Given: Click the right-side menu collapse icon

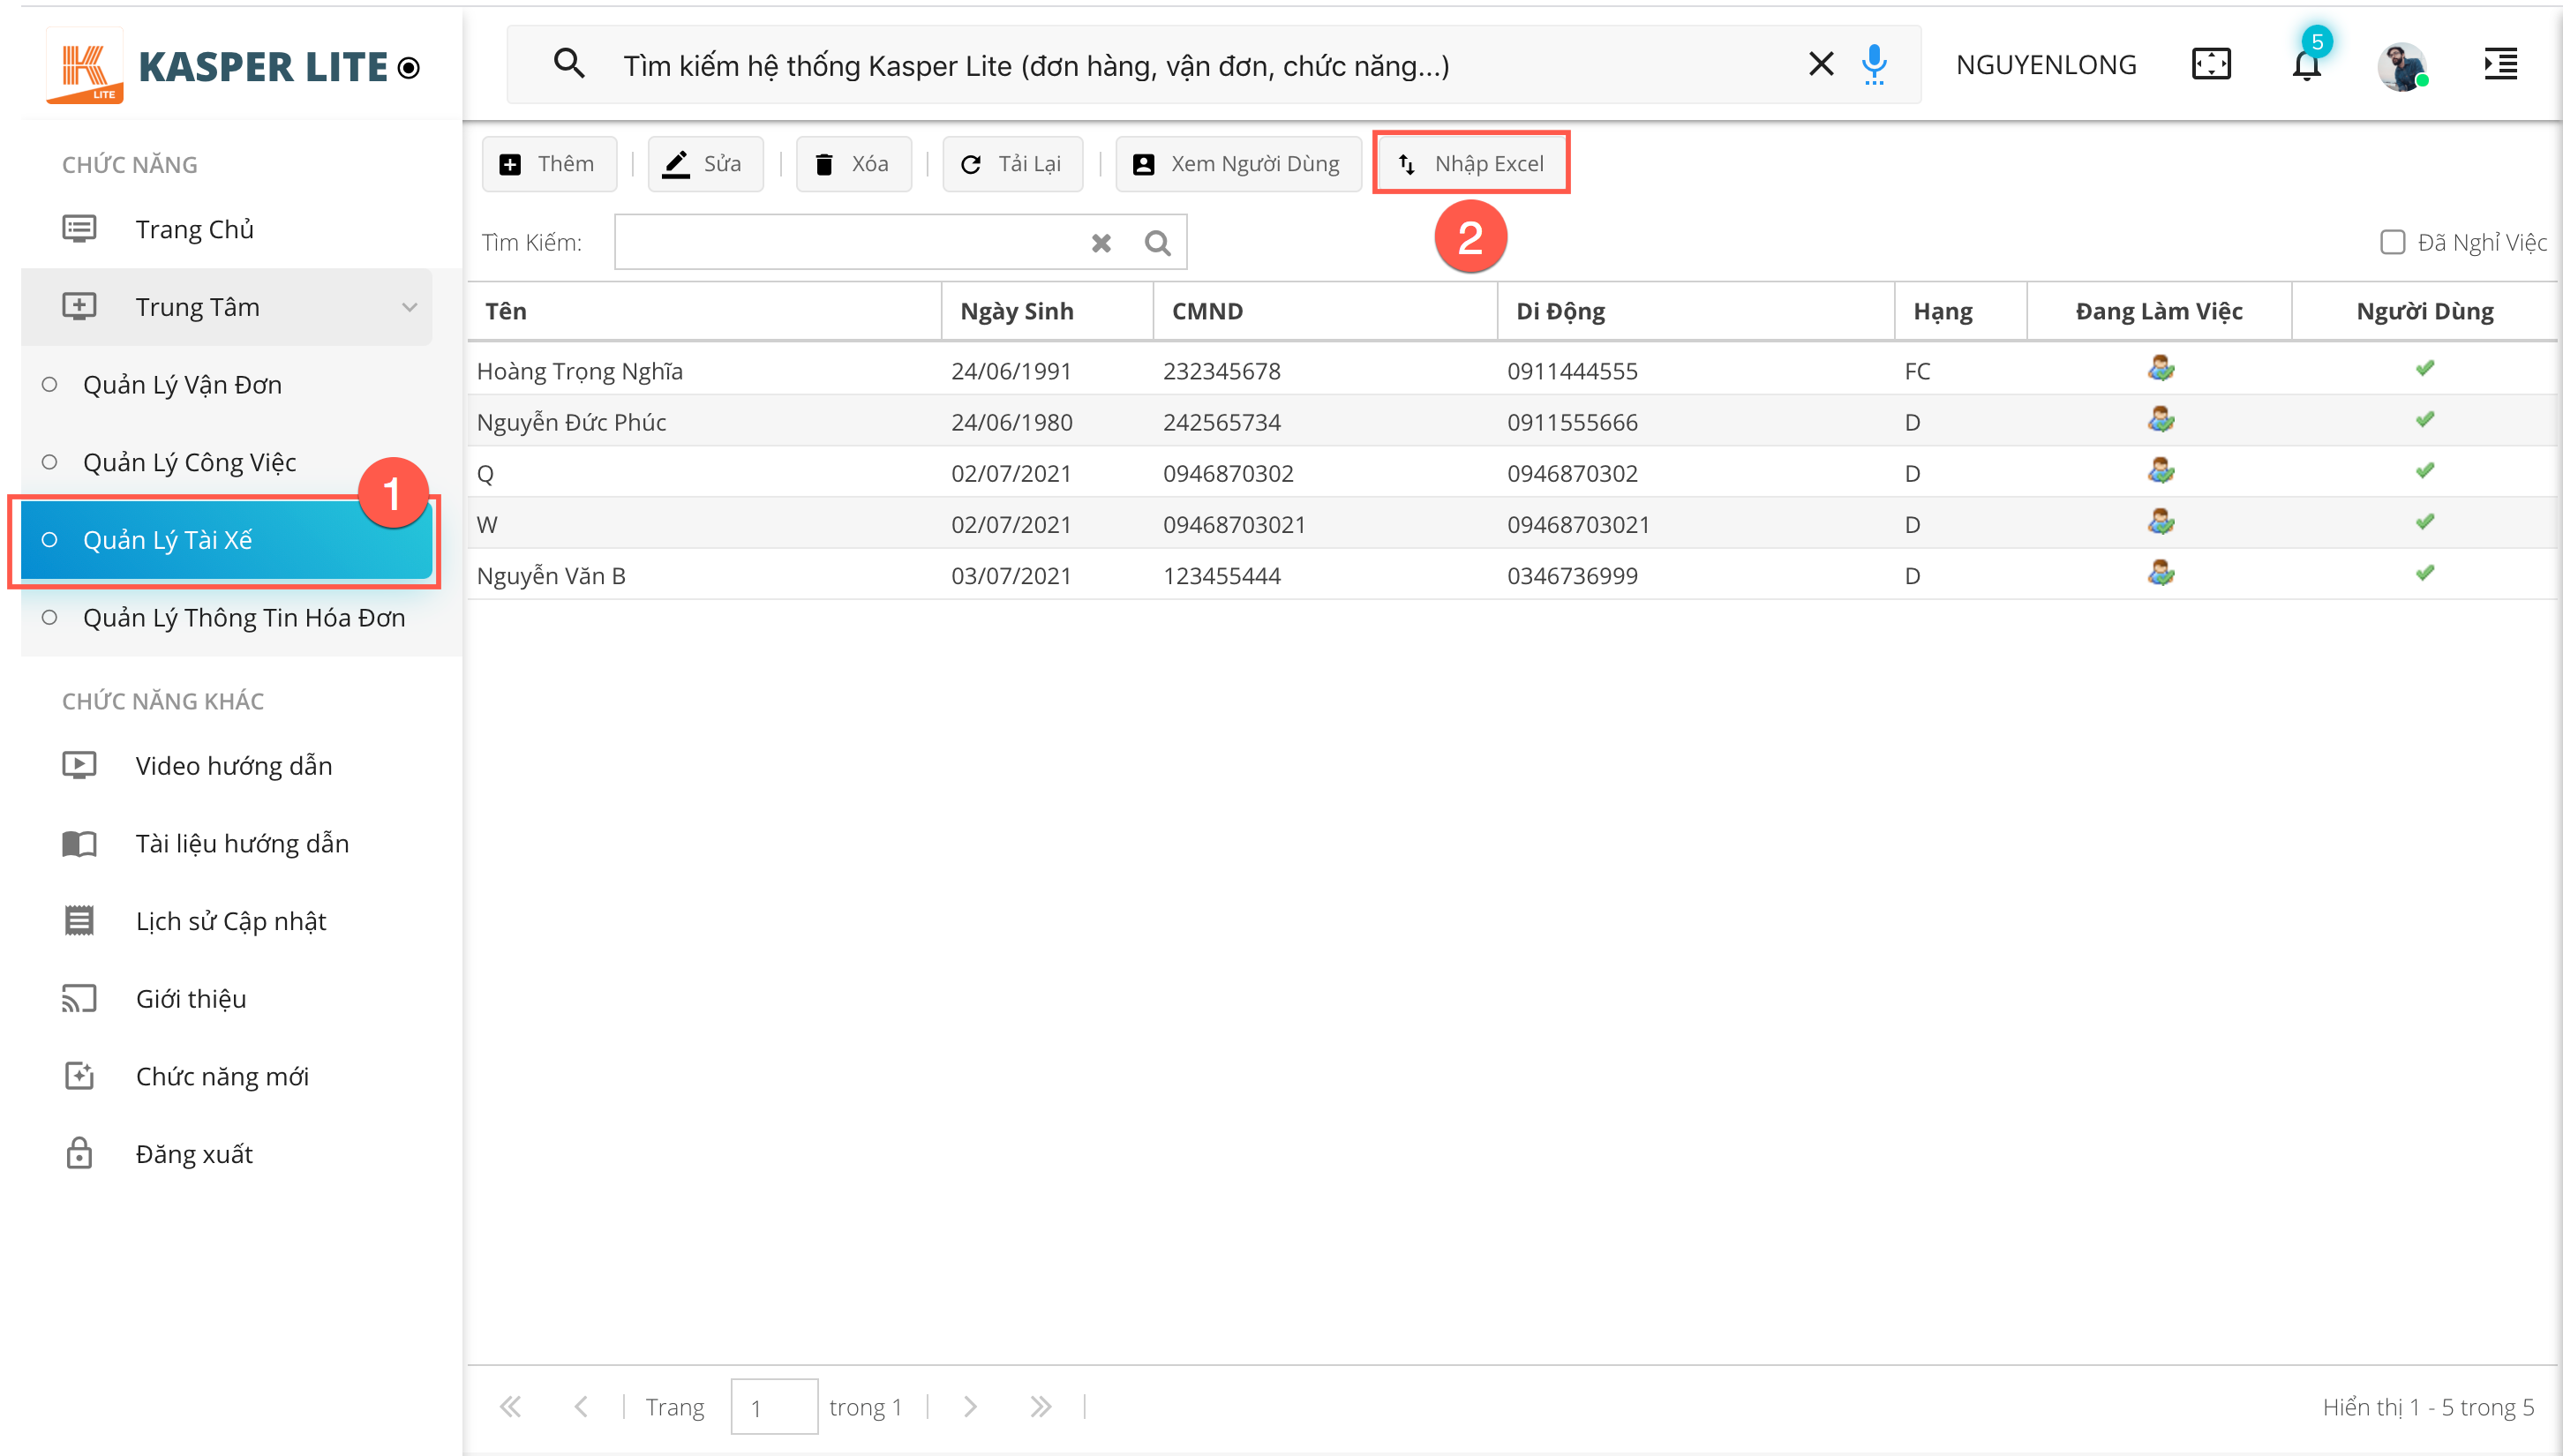Looking at the screenshot, I should coord(2501,65).
